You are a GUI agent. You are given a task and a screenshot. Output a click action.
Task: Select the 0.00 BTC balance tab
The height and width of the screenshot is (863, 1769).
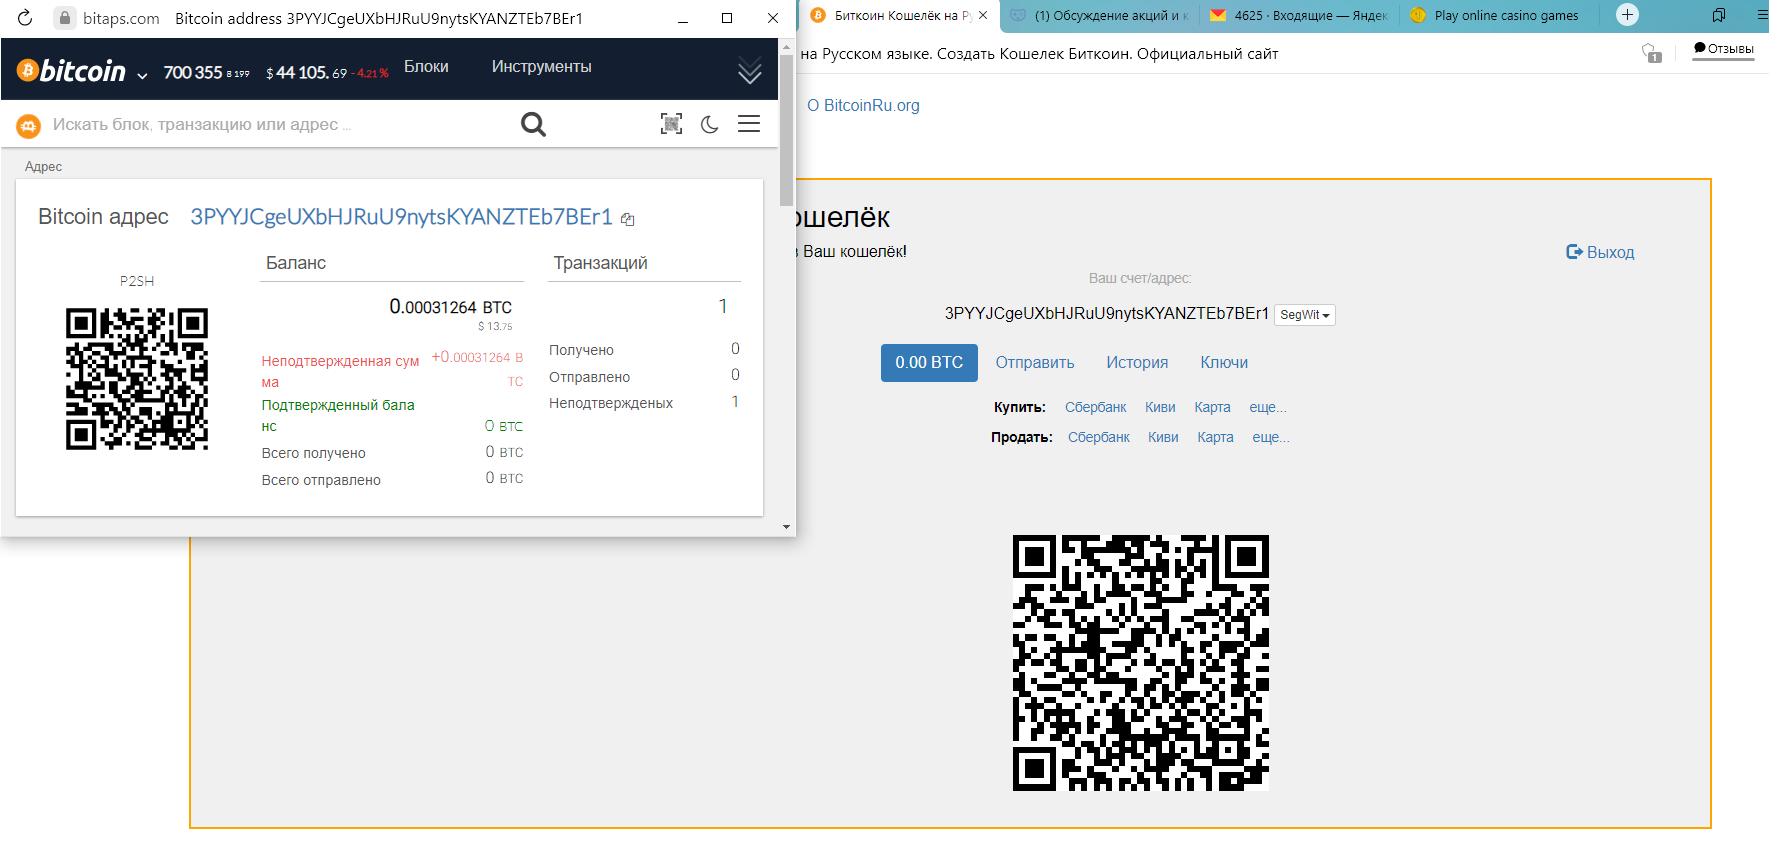[929, 363]
